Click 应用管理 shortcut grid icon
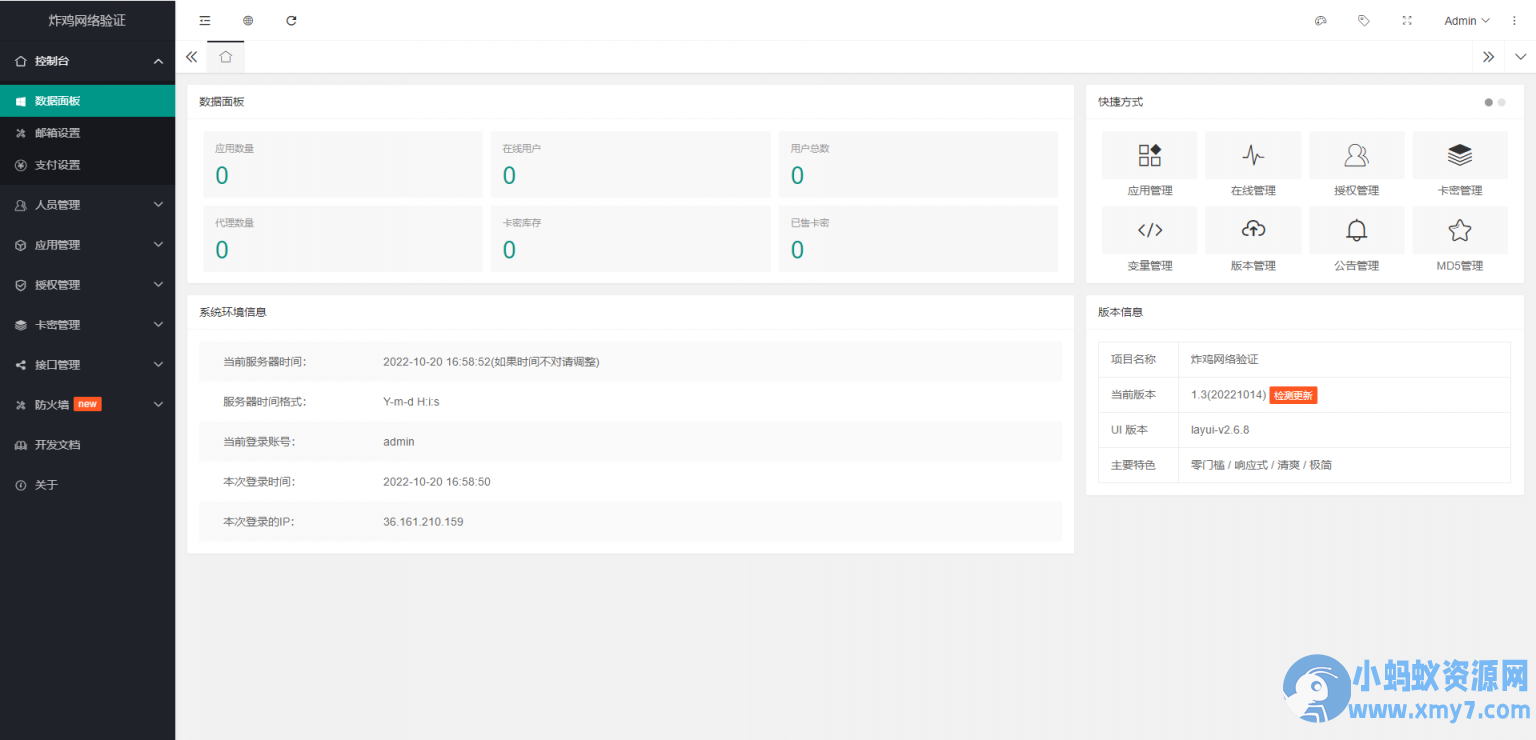This screenshot has height=740, width=1536. pos(1149,155)
